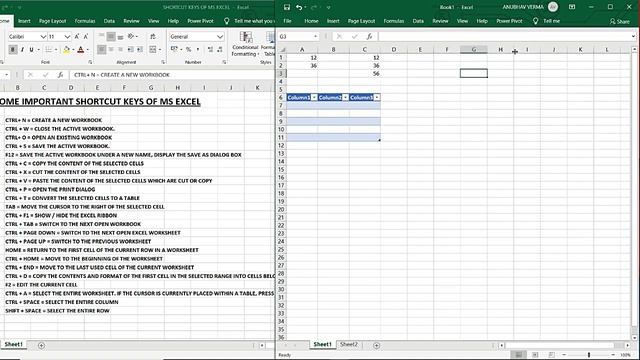Click Wrap Text icon
640x360 pixels.
pos(153,37)
